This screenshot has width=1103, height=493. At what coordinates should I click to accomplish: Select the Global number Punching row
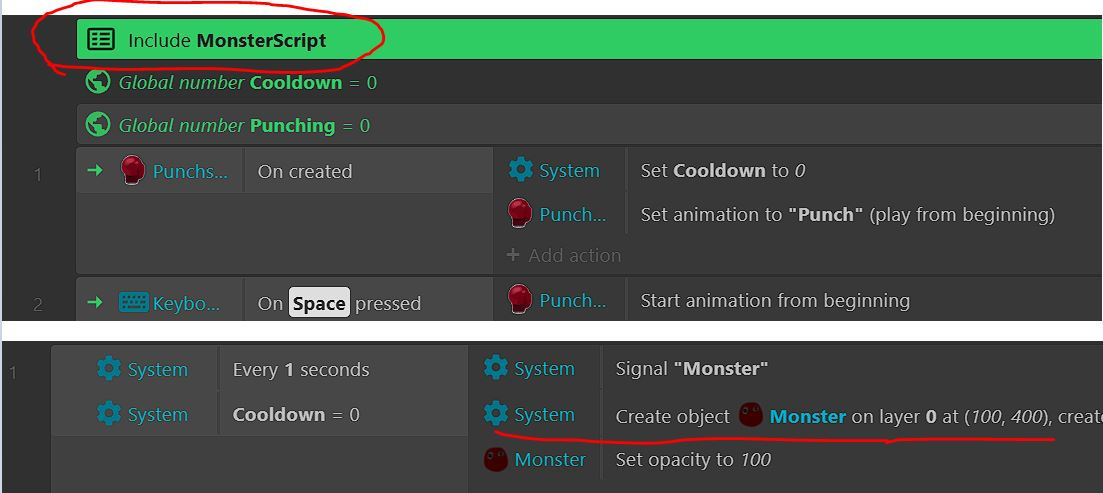[x=589, y=125]
